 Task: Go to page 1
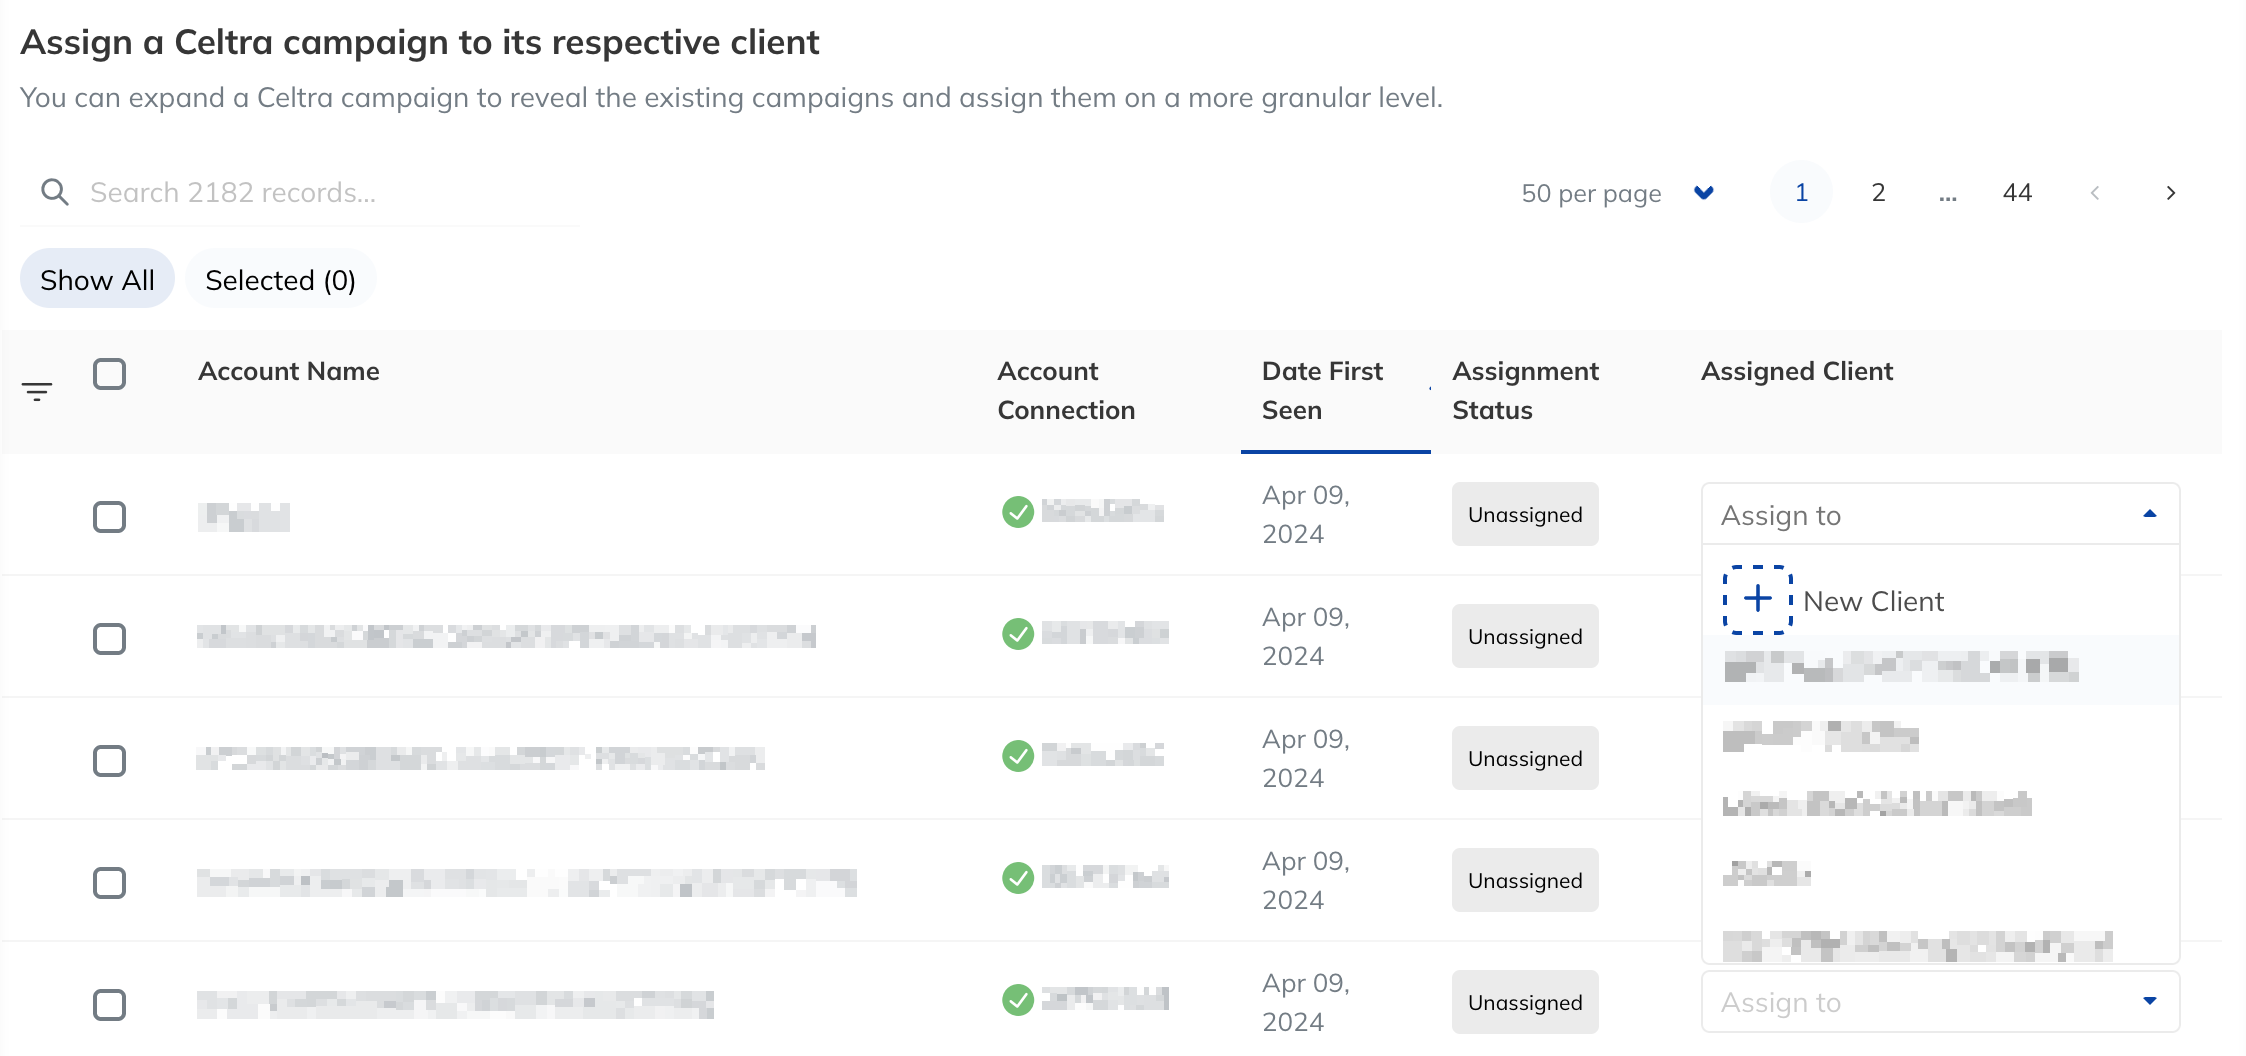[1801, 192]
